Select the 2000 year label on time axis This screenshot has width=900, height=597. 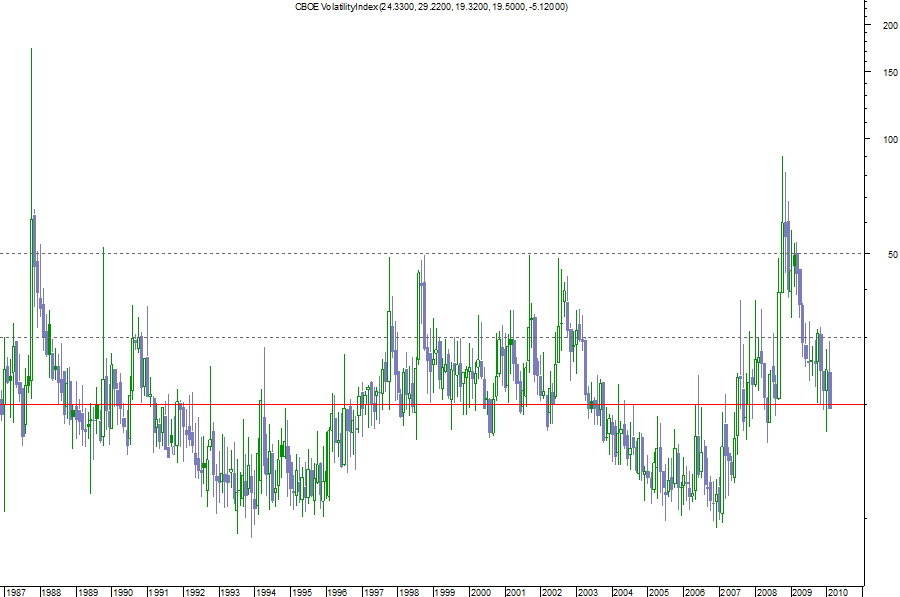pyautogui.click(x=481, y=592)
